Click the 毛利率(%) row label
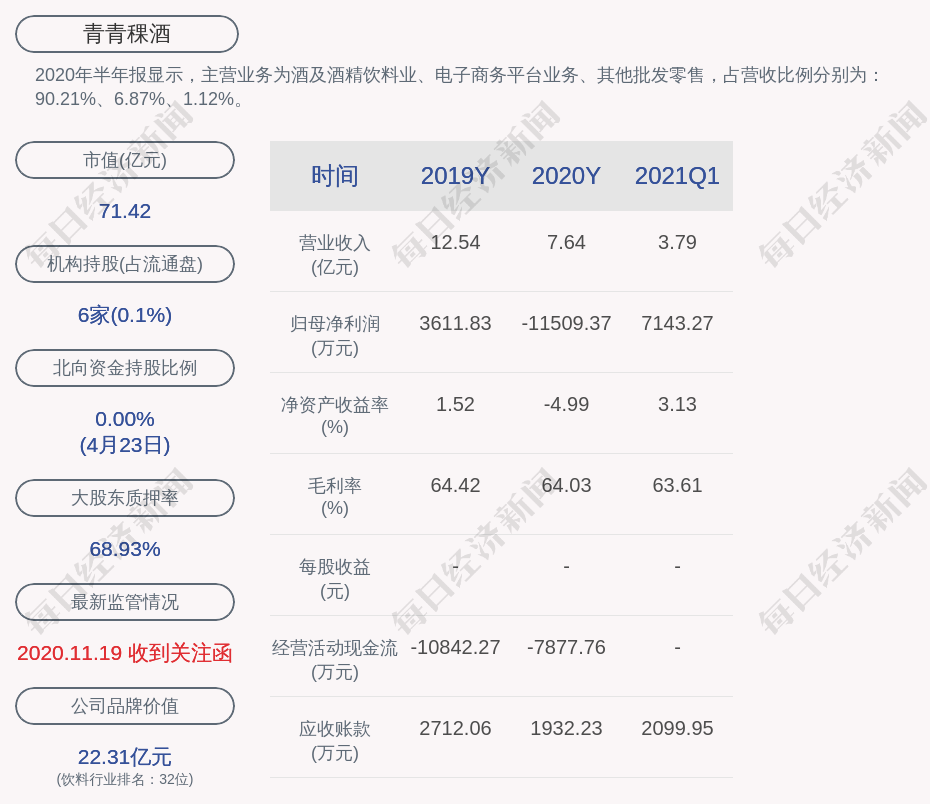 (335, 497)
